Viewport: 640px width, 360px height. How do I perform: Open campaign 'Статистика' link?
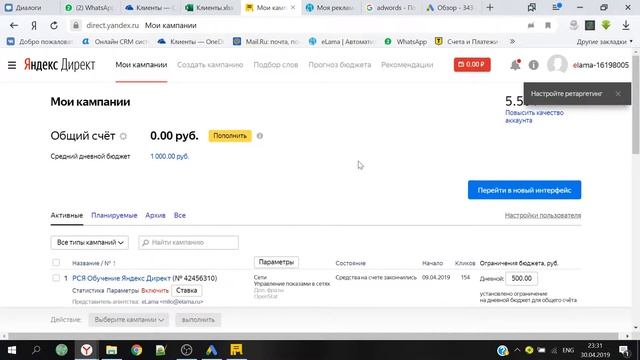(x=88, y=291)
